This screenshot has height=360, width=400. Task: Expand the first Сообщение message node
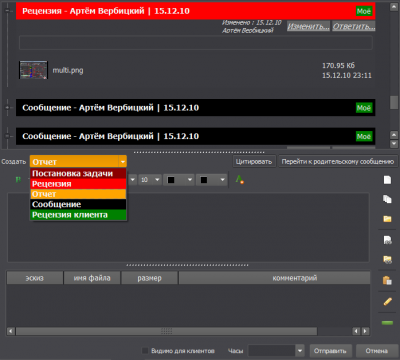click(8, 107)
